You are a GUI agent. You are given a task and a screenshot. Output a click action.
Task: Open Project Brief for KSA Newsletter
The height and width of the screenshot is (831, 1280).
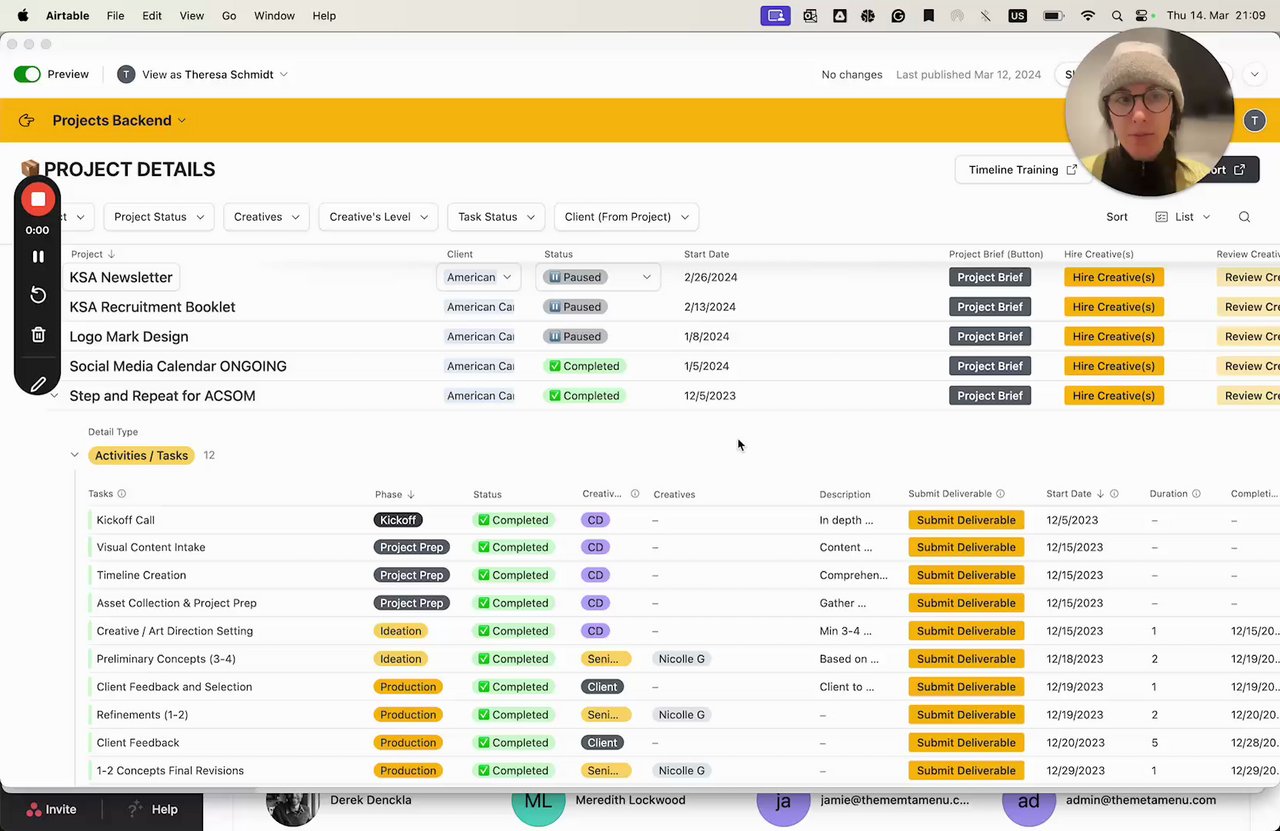[x=990, y=277]
